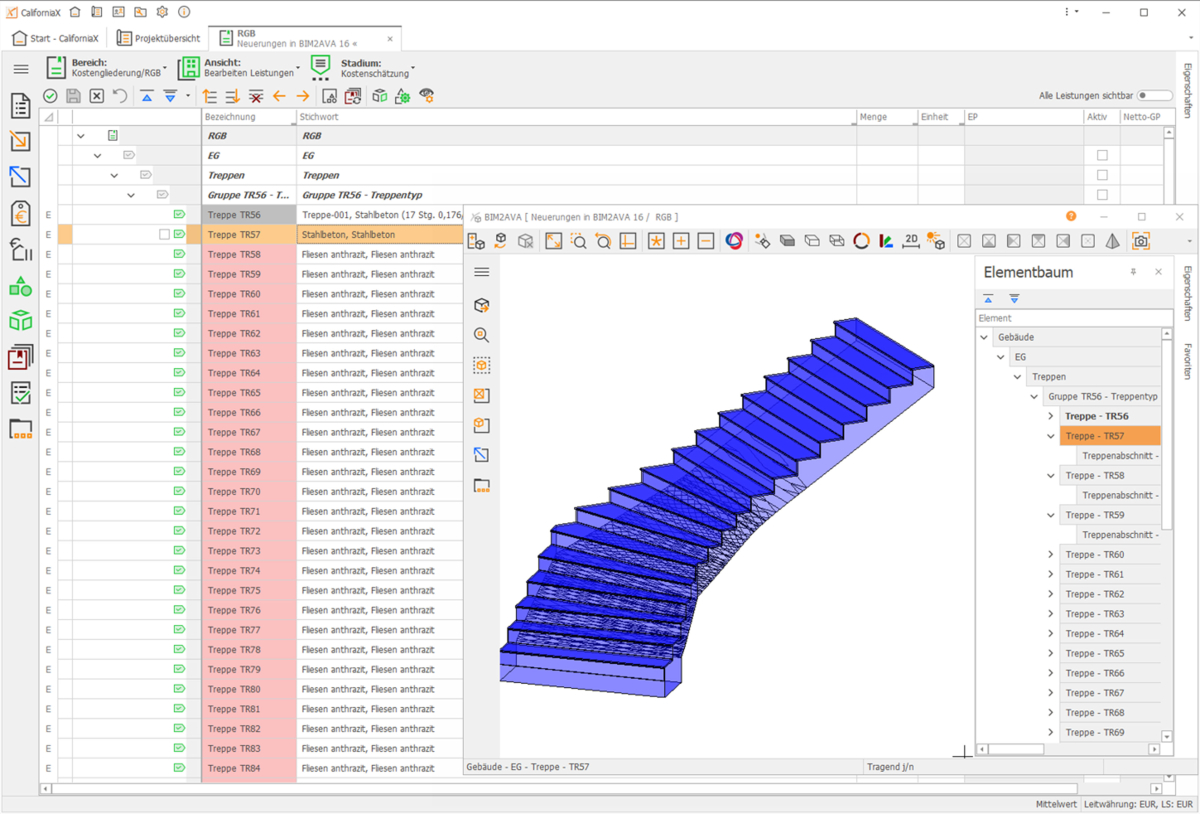Viewport: 1200px width, 814px height.
Task: Click the euro price tag sidebar icon
Action: click(x=20, y=213)
